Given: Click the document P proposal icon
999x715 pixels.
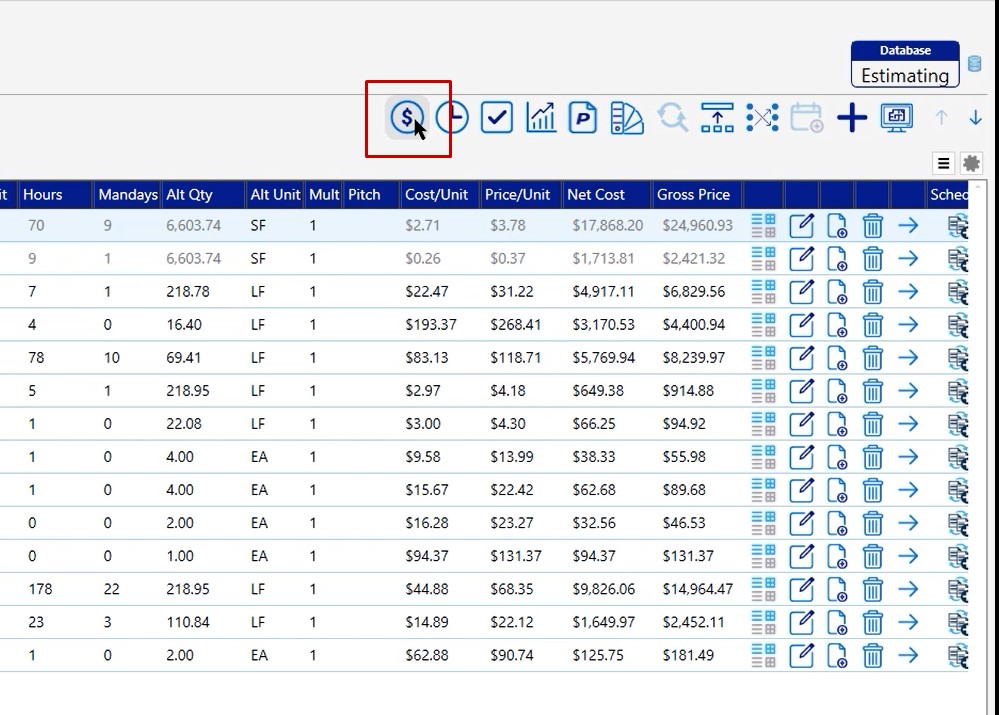Looking at the screenshot, I should tap(583, 118).
